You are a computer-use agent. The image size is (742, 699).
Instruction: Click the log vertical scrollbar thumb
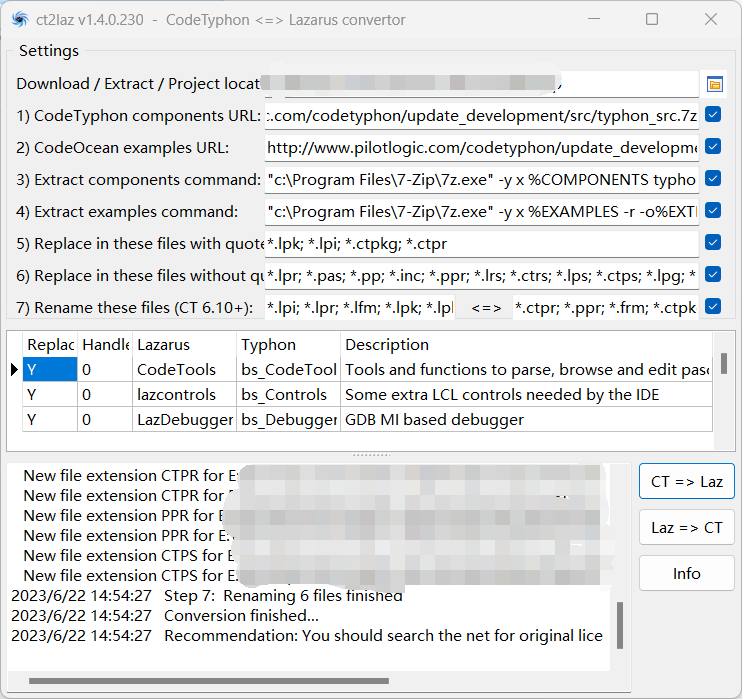pos(620,625)
